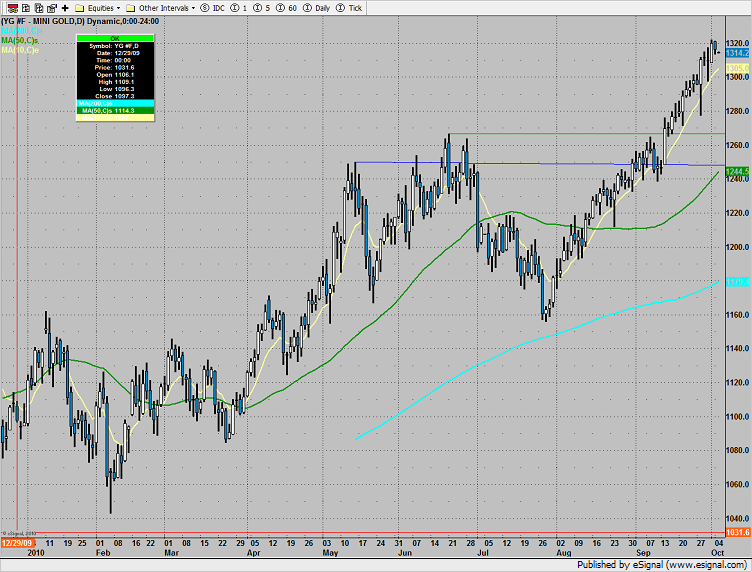Switch to Daily interval
Viewport: 752px width, 572px height.
[x=317, y=8]
